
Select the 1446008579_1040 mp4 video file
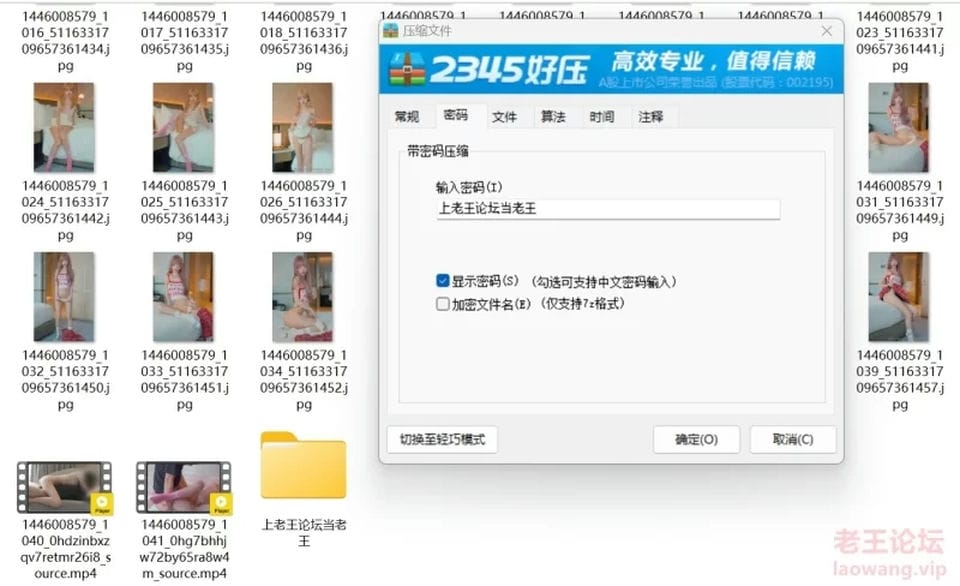tap(64, 488)
